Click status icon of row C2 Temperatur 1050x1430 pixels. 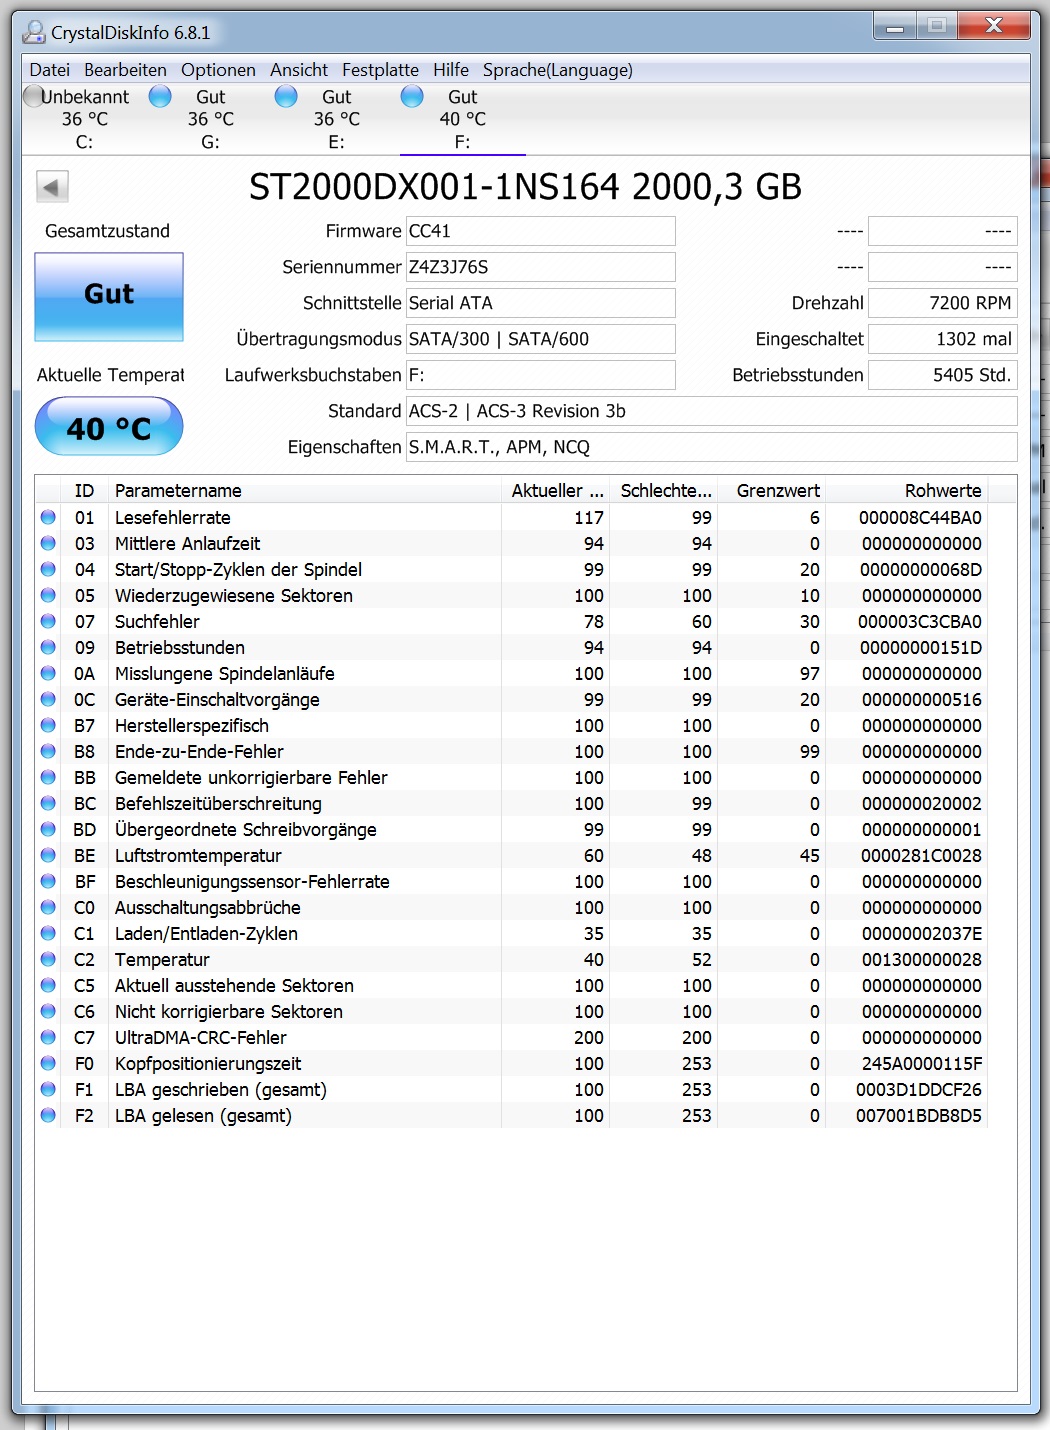click(48, 959)
